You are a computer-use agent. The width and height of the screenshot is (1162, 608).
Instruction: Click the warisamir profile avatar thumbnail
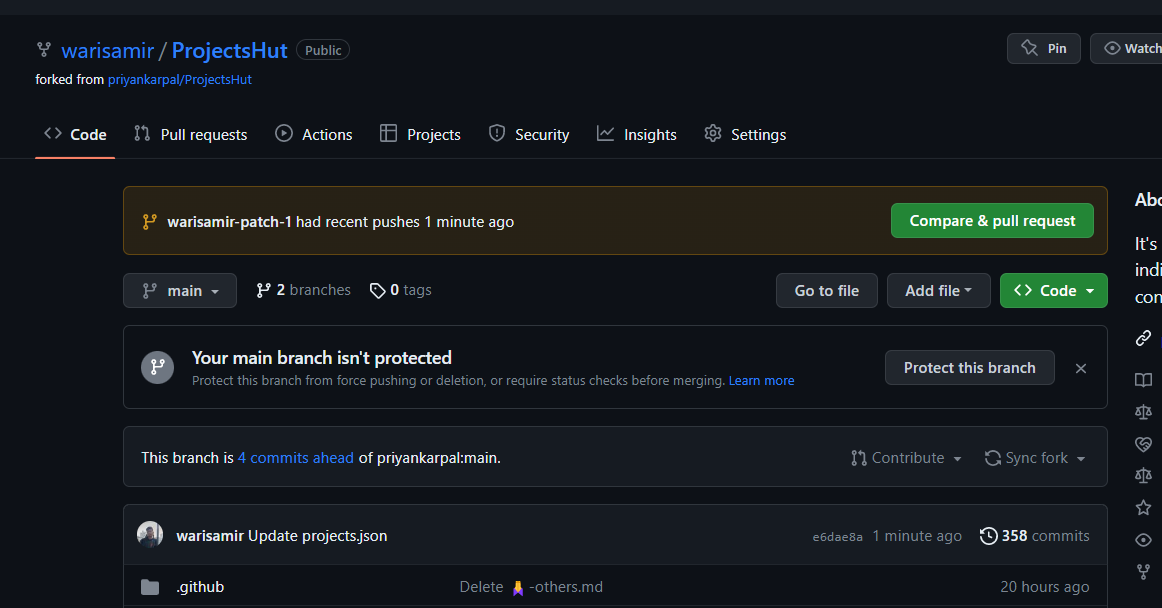[150, 535]
